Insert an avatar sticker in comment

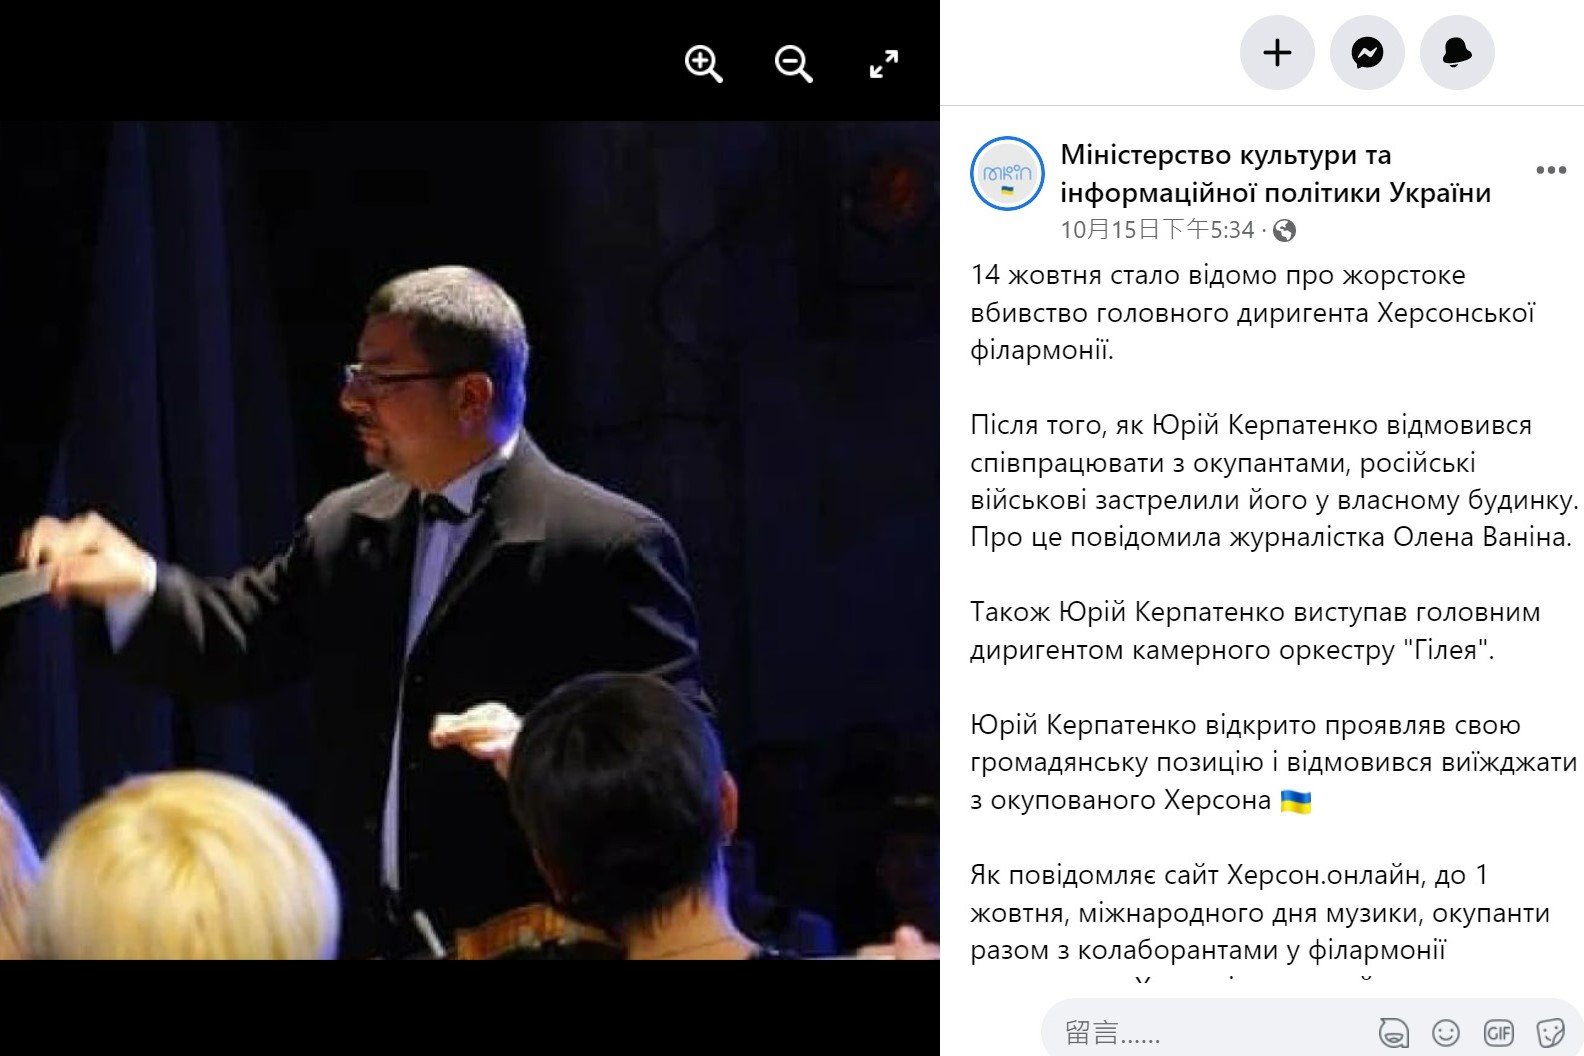click(x=1394, y=1032)
